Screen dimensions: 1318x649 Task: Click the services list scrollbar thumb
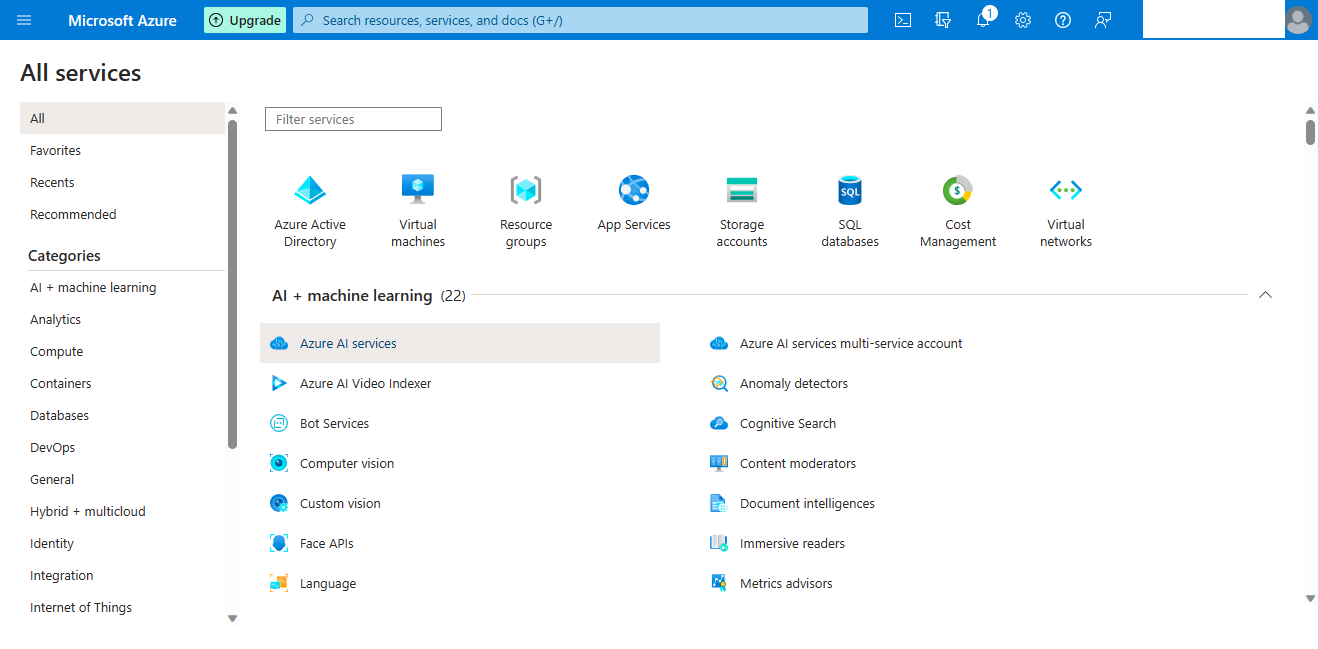click(1311, 132)
